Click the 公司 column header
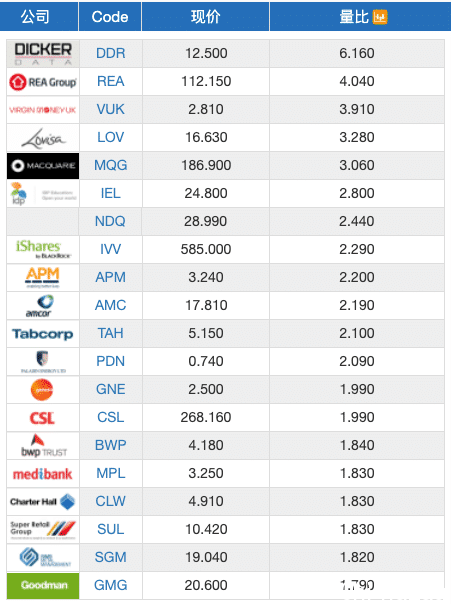 point(35,16)
